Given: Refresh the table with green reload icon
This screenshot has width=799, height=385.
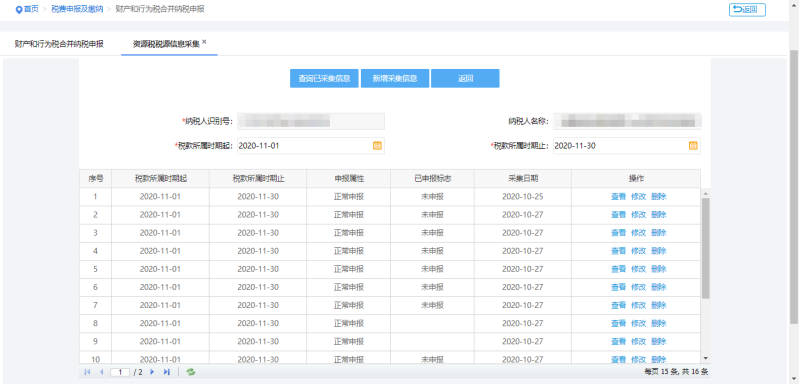Looking at the screenshot, I should 191,372.
